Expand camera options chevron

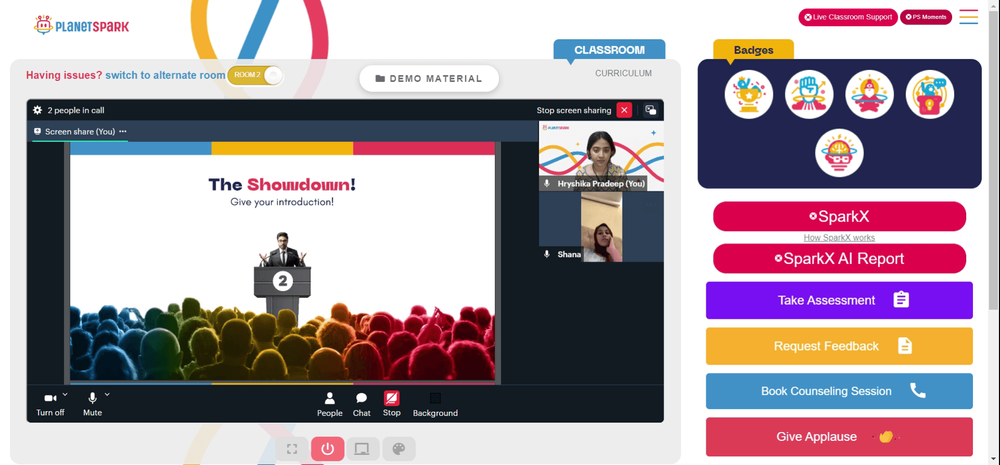coord(65,394)
